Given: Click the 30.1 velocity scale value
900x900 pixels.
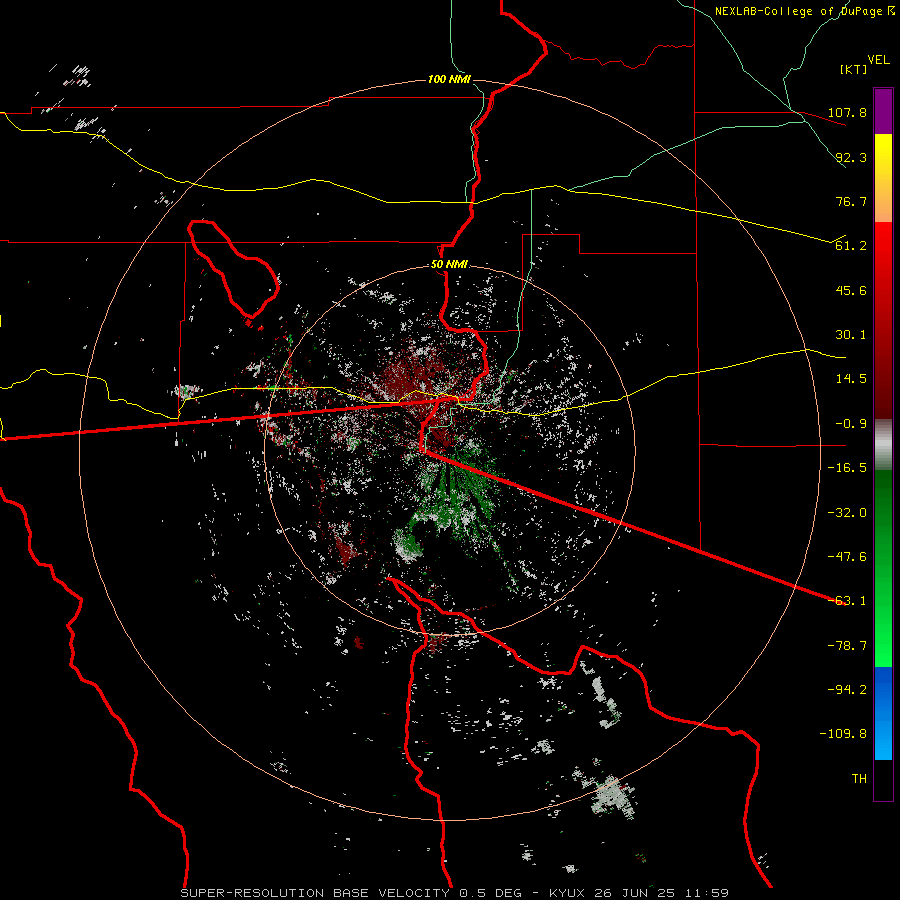Looking at the screenshot, I should coord(851,335).
